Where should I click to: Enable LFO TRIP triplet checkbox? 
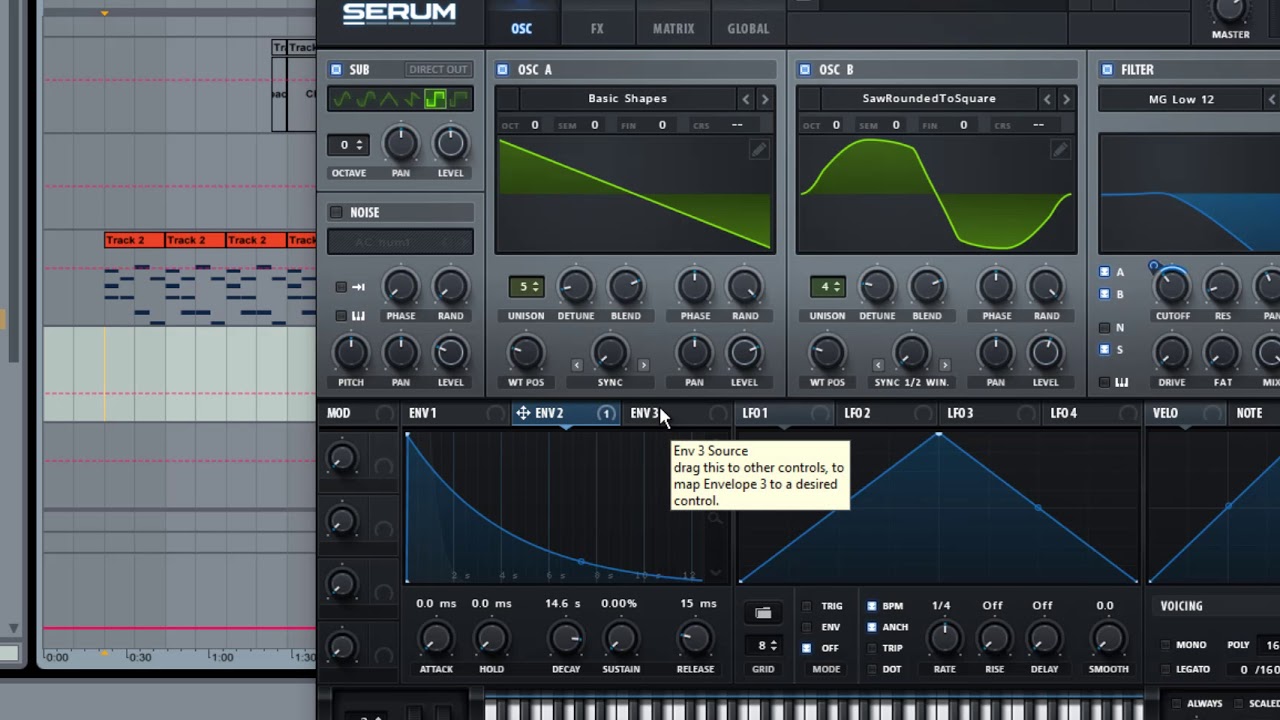pyautogui.click(x=872, y=648)
